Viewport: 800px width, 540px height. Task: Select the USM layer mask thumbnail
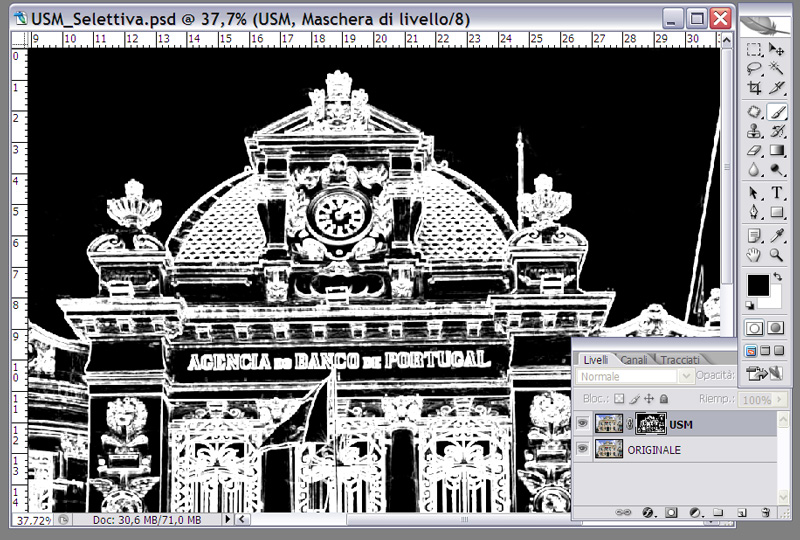(x=650, y=424)
